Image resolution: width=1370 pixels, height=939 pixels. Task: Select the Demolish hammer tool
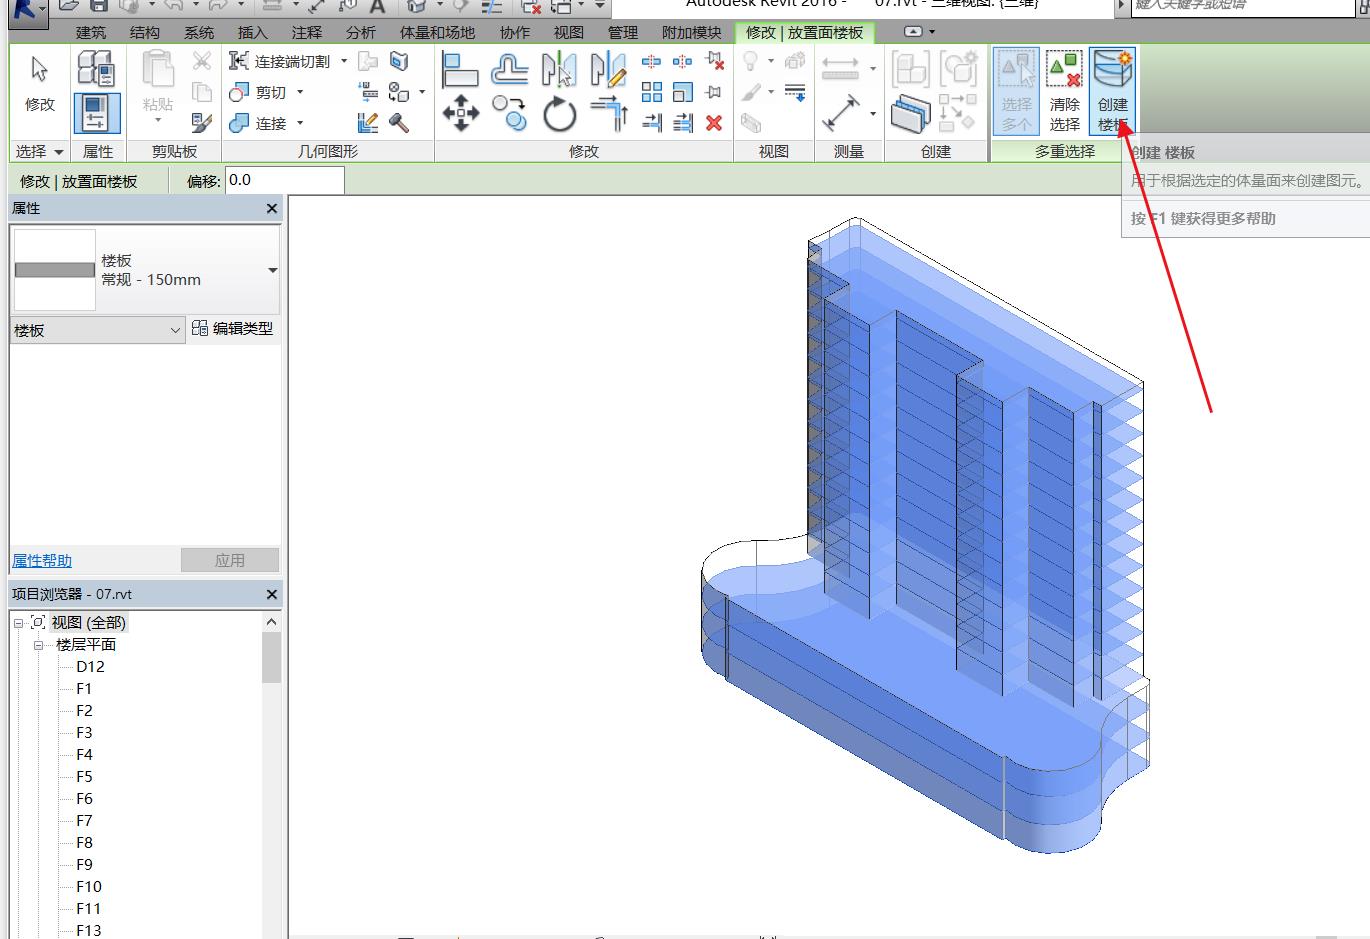pyautogui.click(x=399, y=123)
